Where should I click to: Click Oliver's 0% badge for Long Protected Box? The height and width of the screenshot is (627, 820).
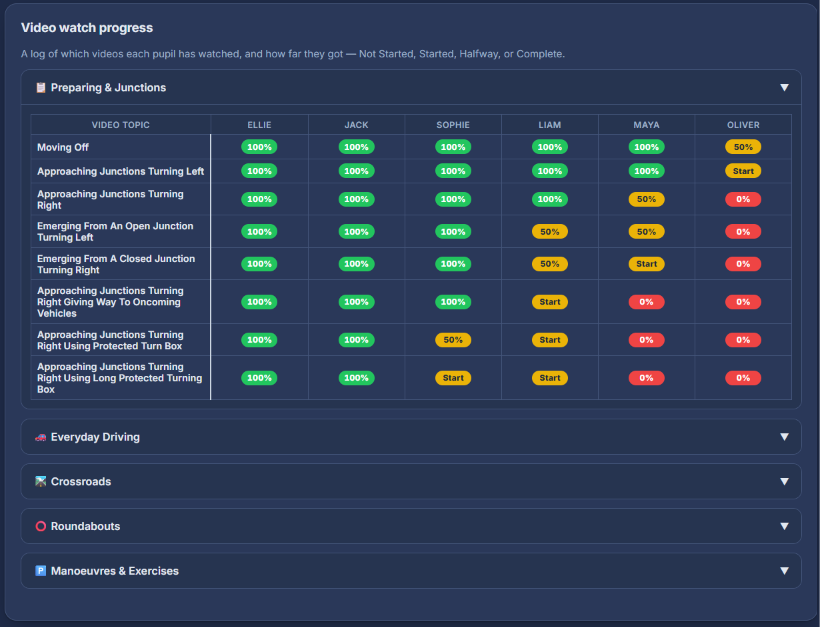click(x=743, y=378)
